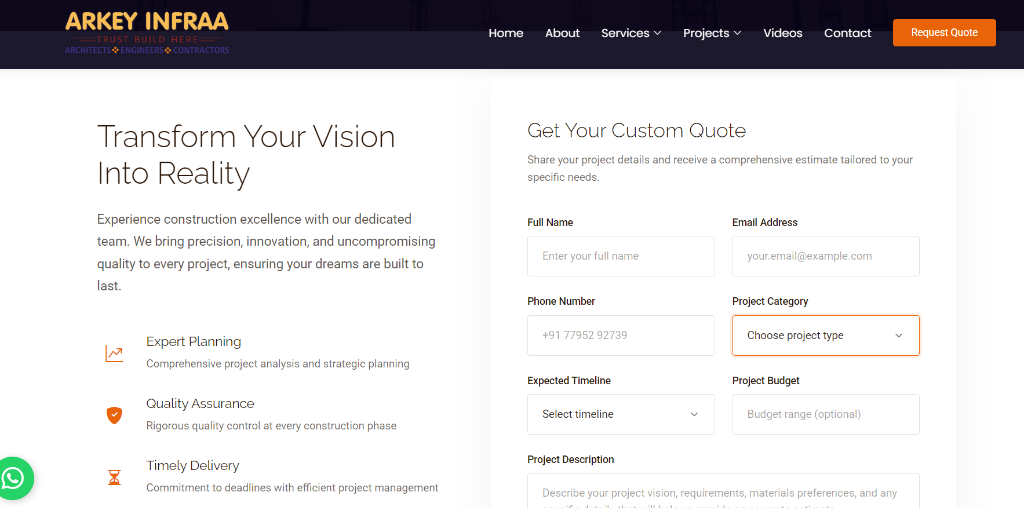Go to the Home page
Screen dimensions: 1024x508
[506, 33]
